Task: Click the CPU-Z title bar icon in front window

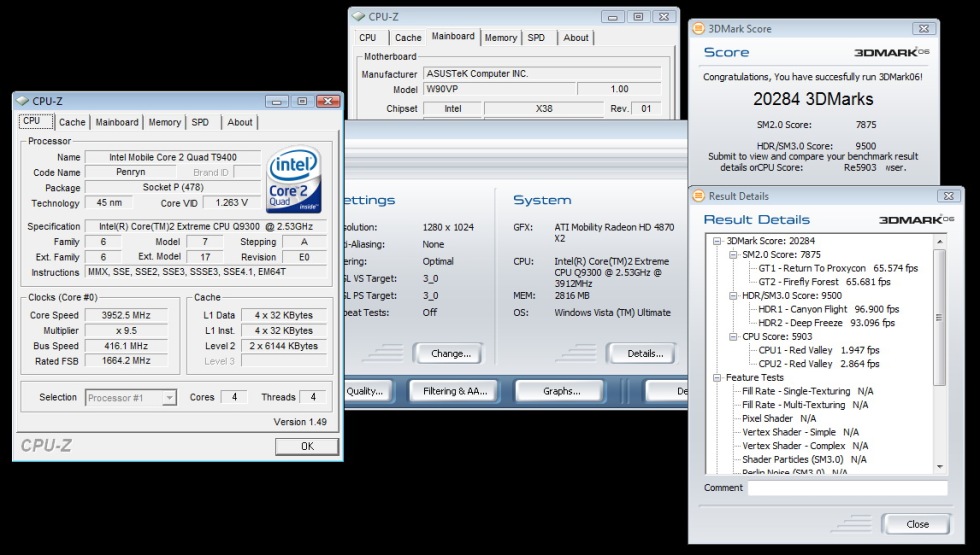Action: tap(23, 101)
